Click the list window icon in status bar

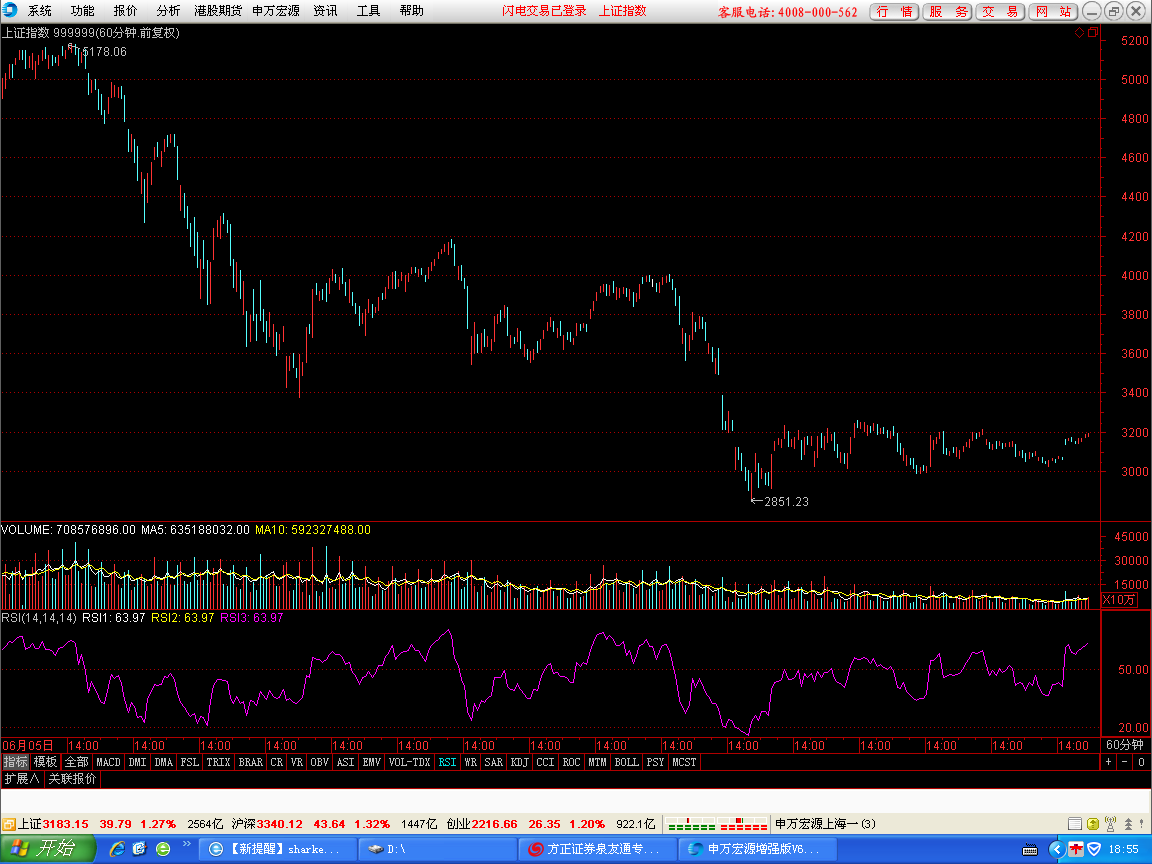(x=1075, y=824)
